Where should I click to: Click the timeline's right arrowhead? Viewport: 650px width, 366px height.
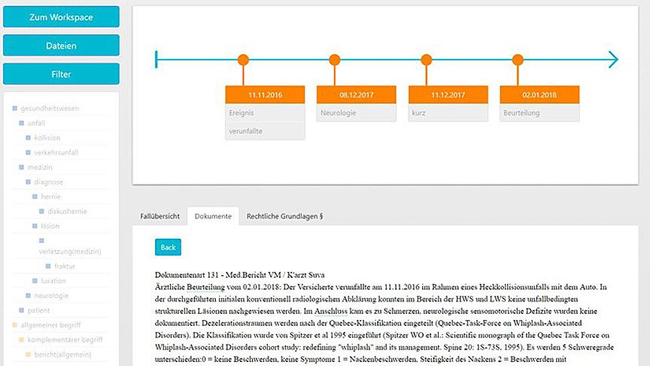coord(614,60)
